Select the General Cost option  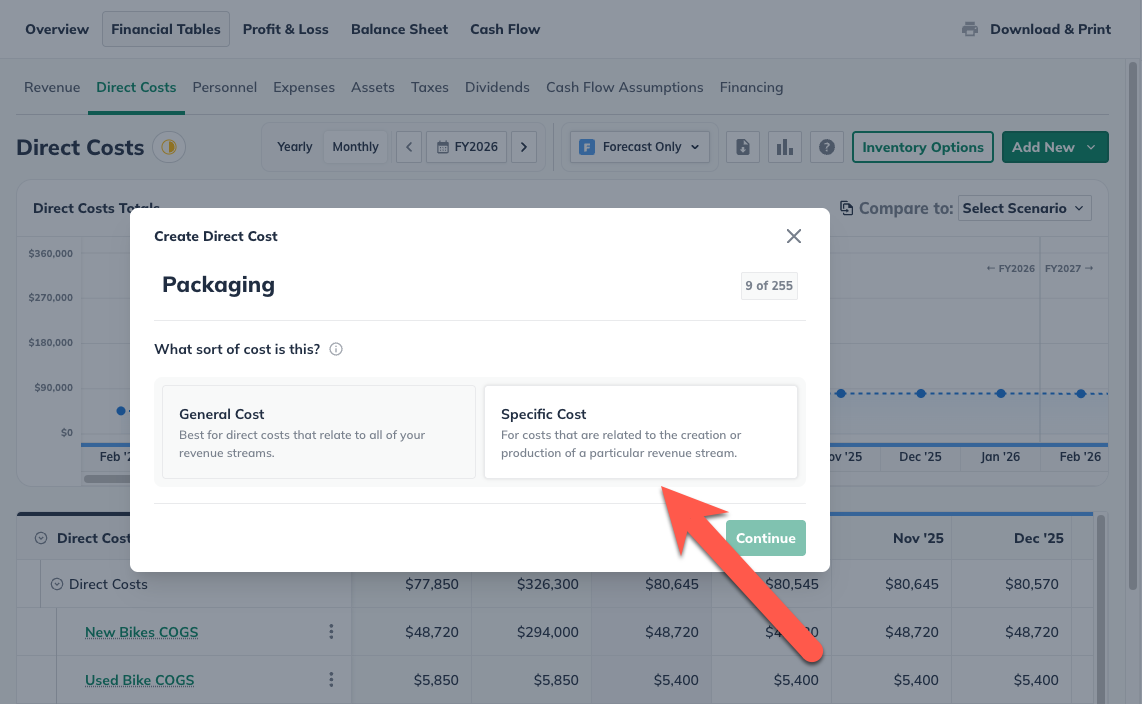pyautogui.click(x=319, y=434)
